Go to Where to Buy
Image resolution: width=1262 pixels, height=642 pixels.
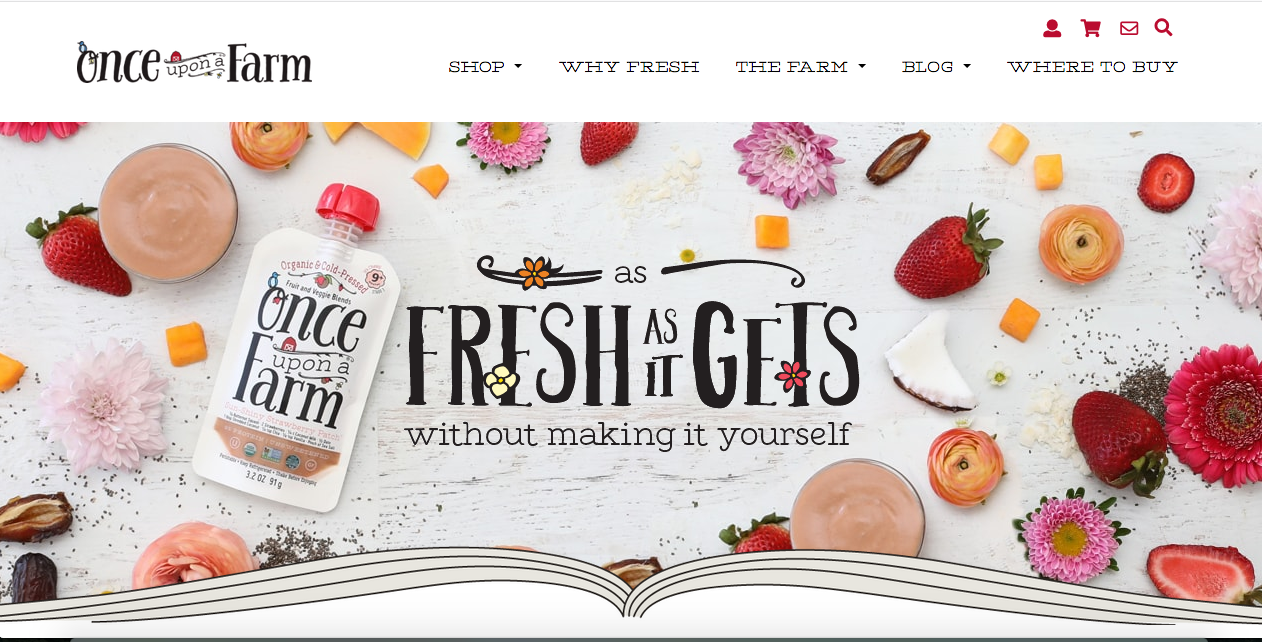pos(1092,67)
